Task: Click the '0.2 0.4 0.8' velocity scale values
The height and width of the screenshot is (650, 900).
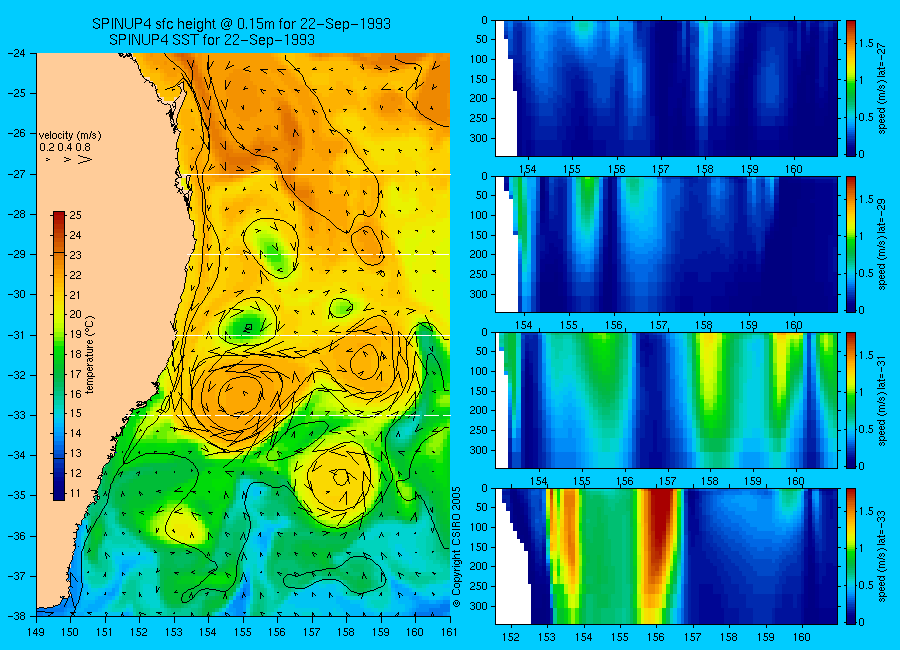Action: pyautogui.click(x=65, y=148)
